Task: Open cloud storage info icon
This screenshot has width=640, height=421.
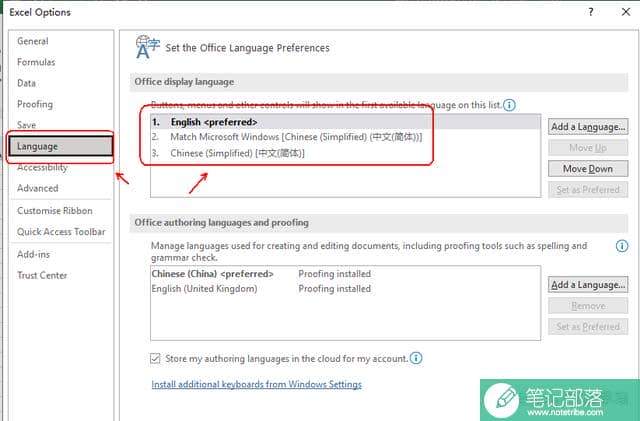Action: coord(416,358)
